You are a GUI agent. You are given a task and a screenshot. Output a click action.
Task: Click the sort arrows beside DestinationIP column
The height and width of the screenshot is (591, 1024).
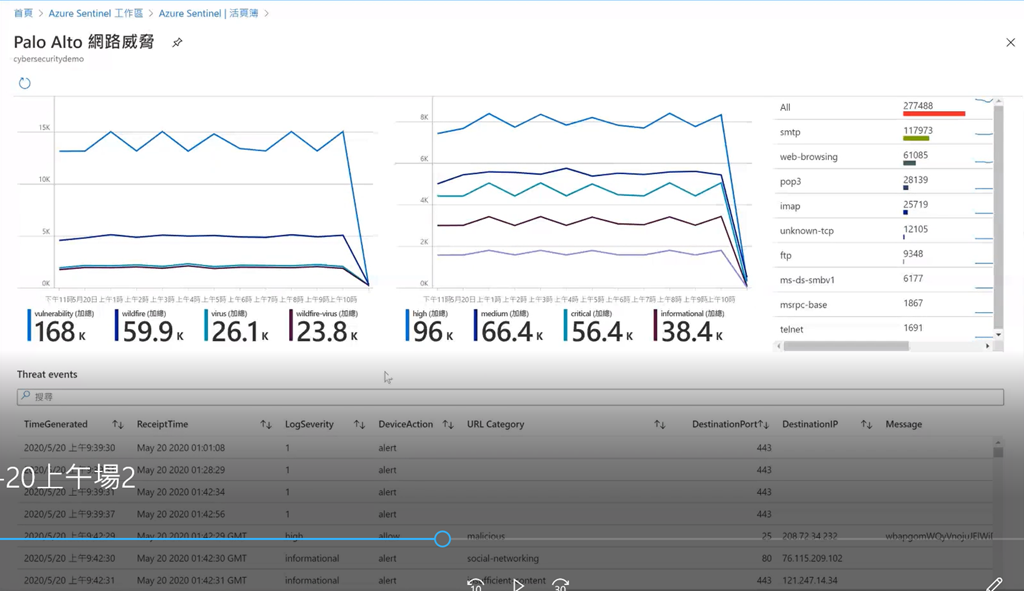866,424
